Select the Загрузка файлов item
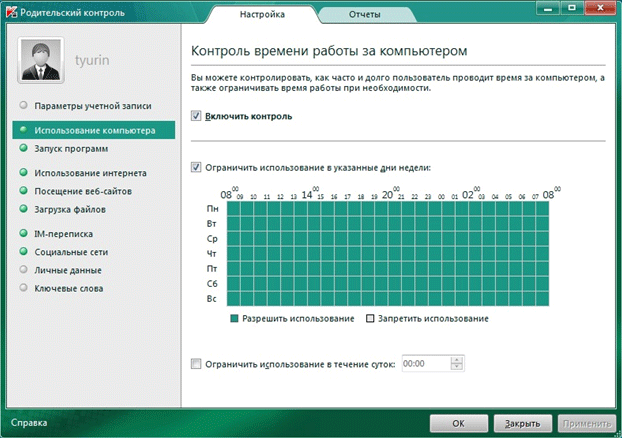This screenshot has width=622, height=438. pyautogui.click(x=70, y=209)
